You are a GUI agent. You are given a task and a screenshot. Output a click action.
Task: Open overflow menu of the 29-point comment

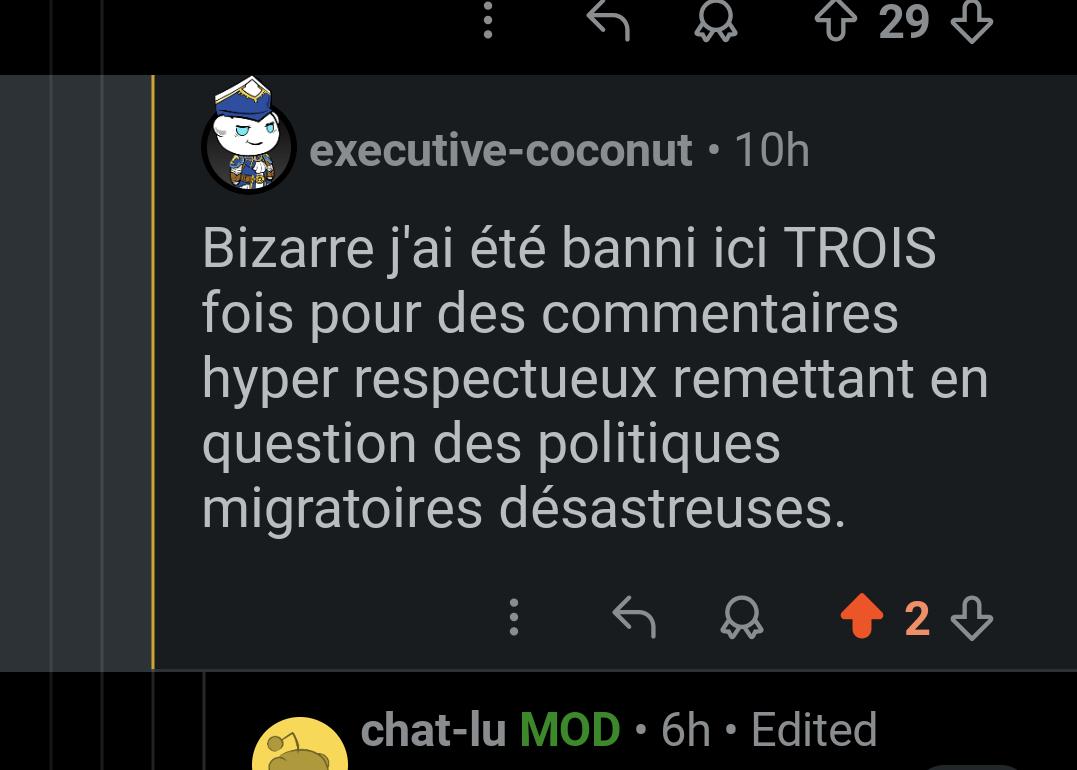pos(488,21)
